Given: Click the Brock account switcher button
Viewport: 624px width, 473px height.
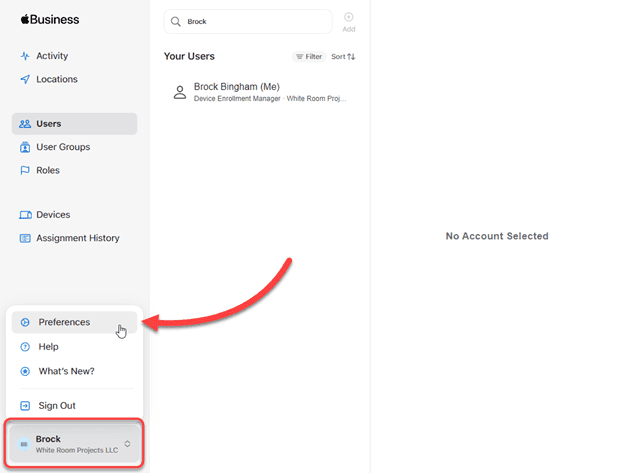Looking at the screenshot, I should pos(74,444).
